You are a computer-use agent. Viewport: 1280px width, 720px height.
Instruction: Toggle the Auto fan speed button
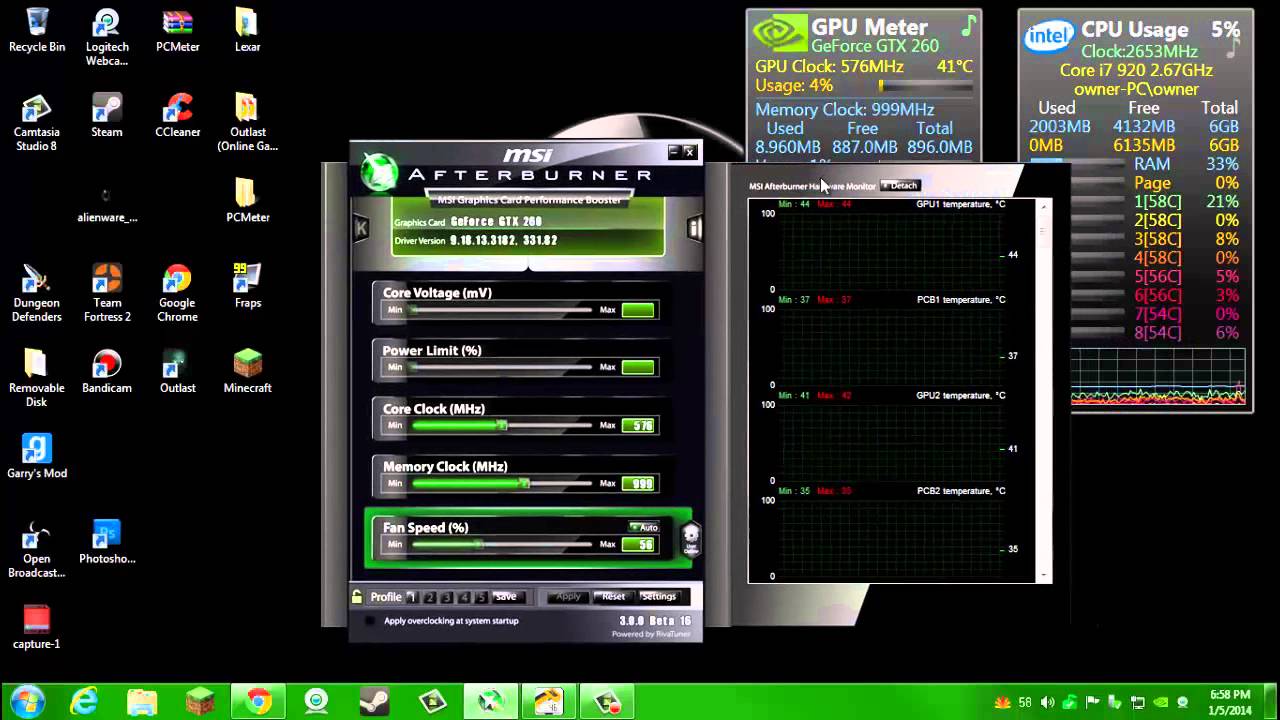tap(644, 527)
